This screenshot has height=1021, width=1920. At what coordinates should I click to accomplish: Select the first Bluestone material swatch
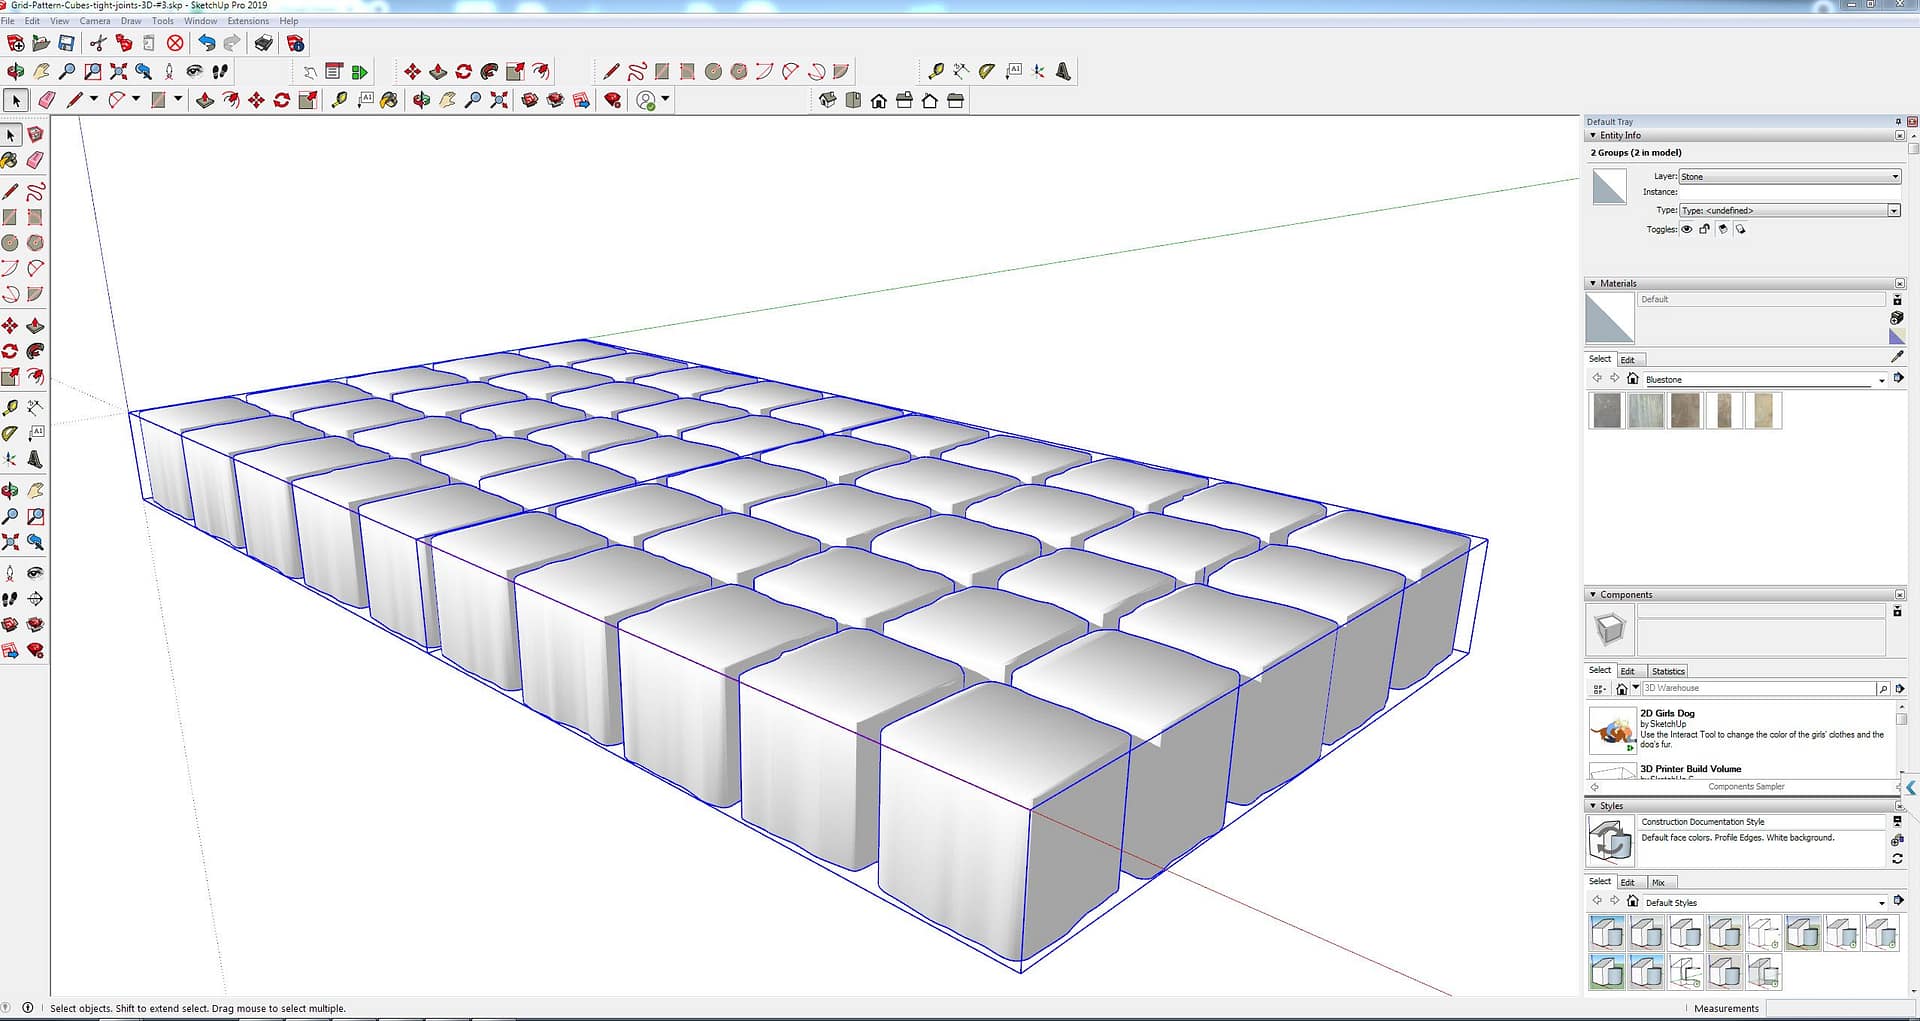click(x=1606, y=410)
